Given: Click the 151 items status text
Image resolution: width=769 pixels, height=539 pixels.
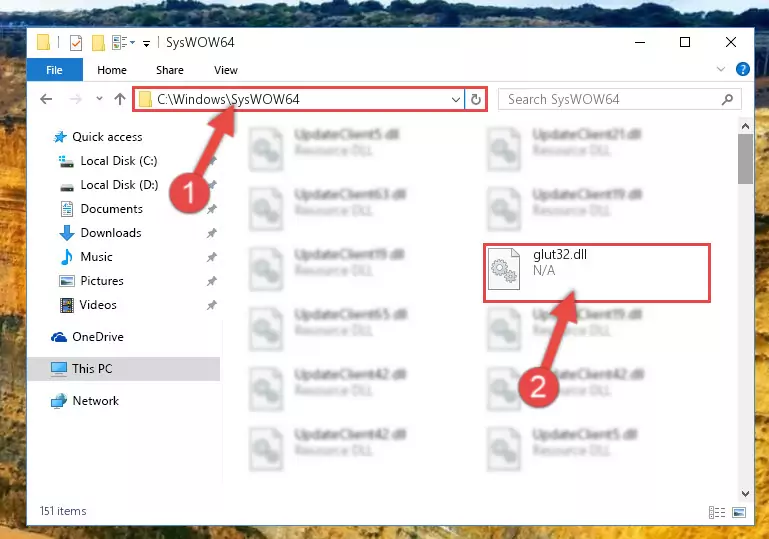Looking at the screenshot, I should pyautogui.click(x=63, y=511).
